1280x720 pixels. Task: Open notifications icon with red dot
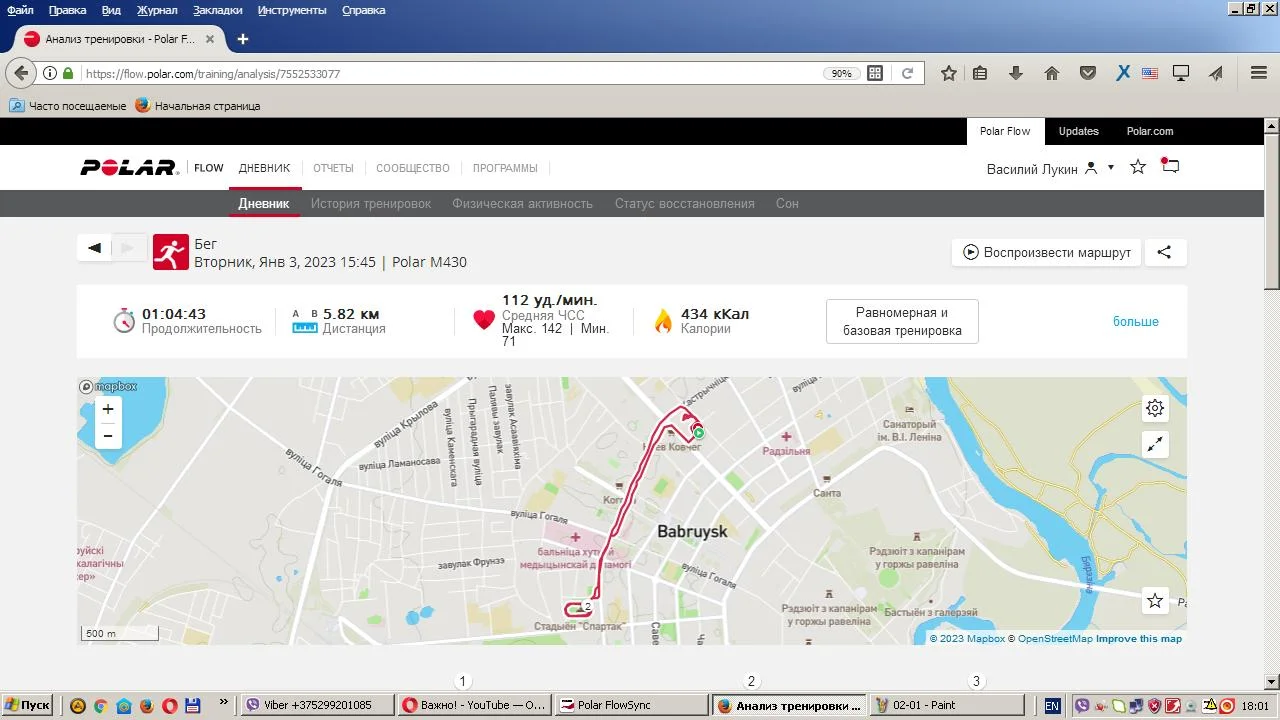click(1170, 166)
